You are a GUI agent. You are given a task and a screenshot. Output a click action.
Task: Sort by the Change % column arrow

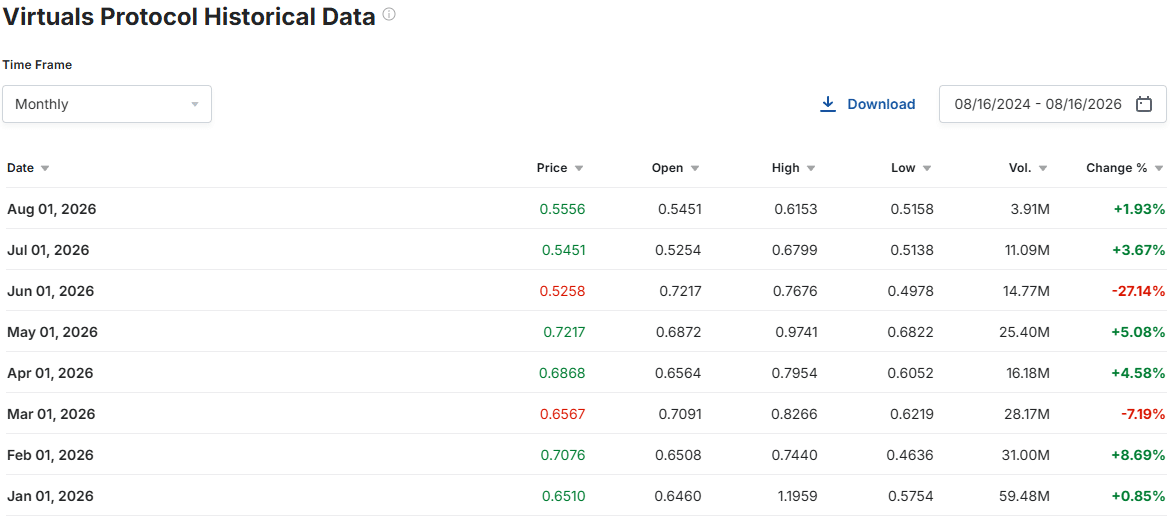click(x=1160, y=169)
